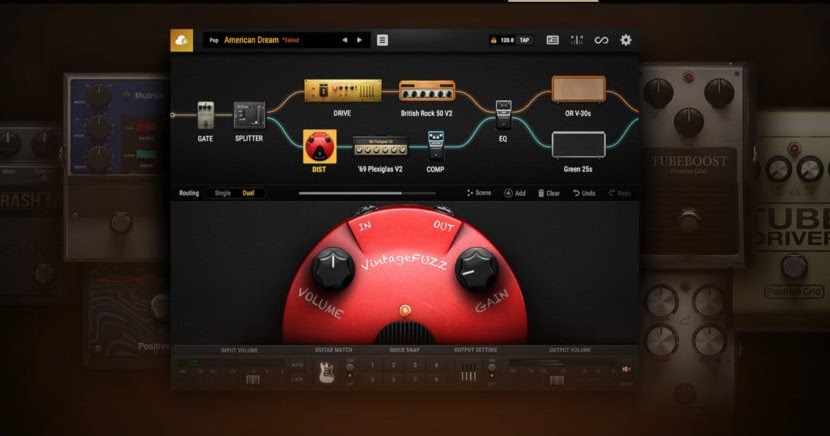830x436 pixels.
Task: Select the OR V-30s cabinet
Action: (x=578, y=89)
